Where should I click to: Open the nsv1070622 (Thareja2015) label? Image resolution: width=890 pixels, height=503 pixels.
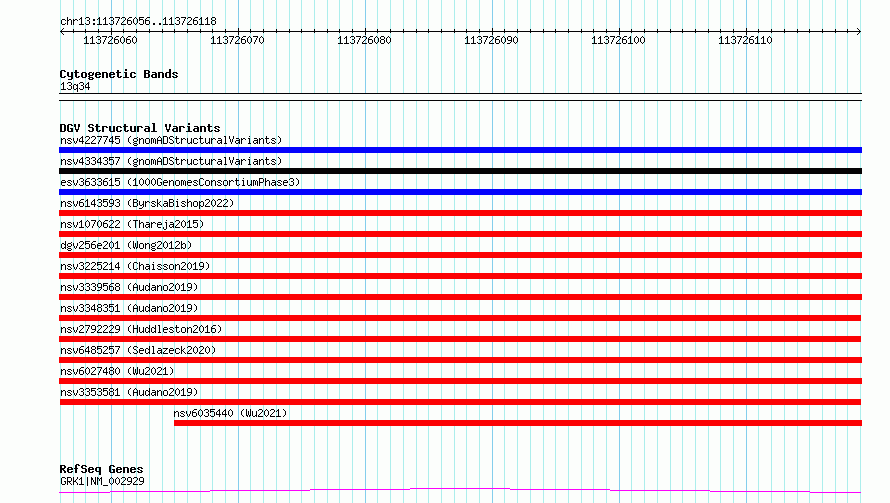coord(132,224)
